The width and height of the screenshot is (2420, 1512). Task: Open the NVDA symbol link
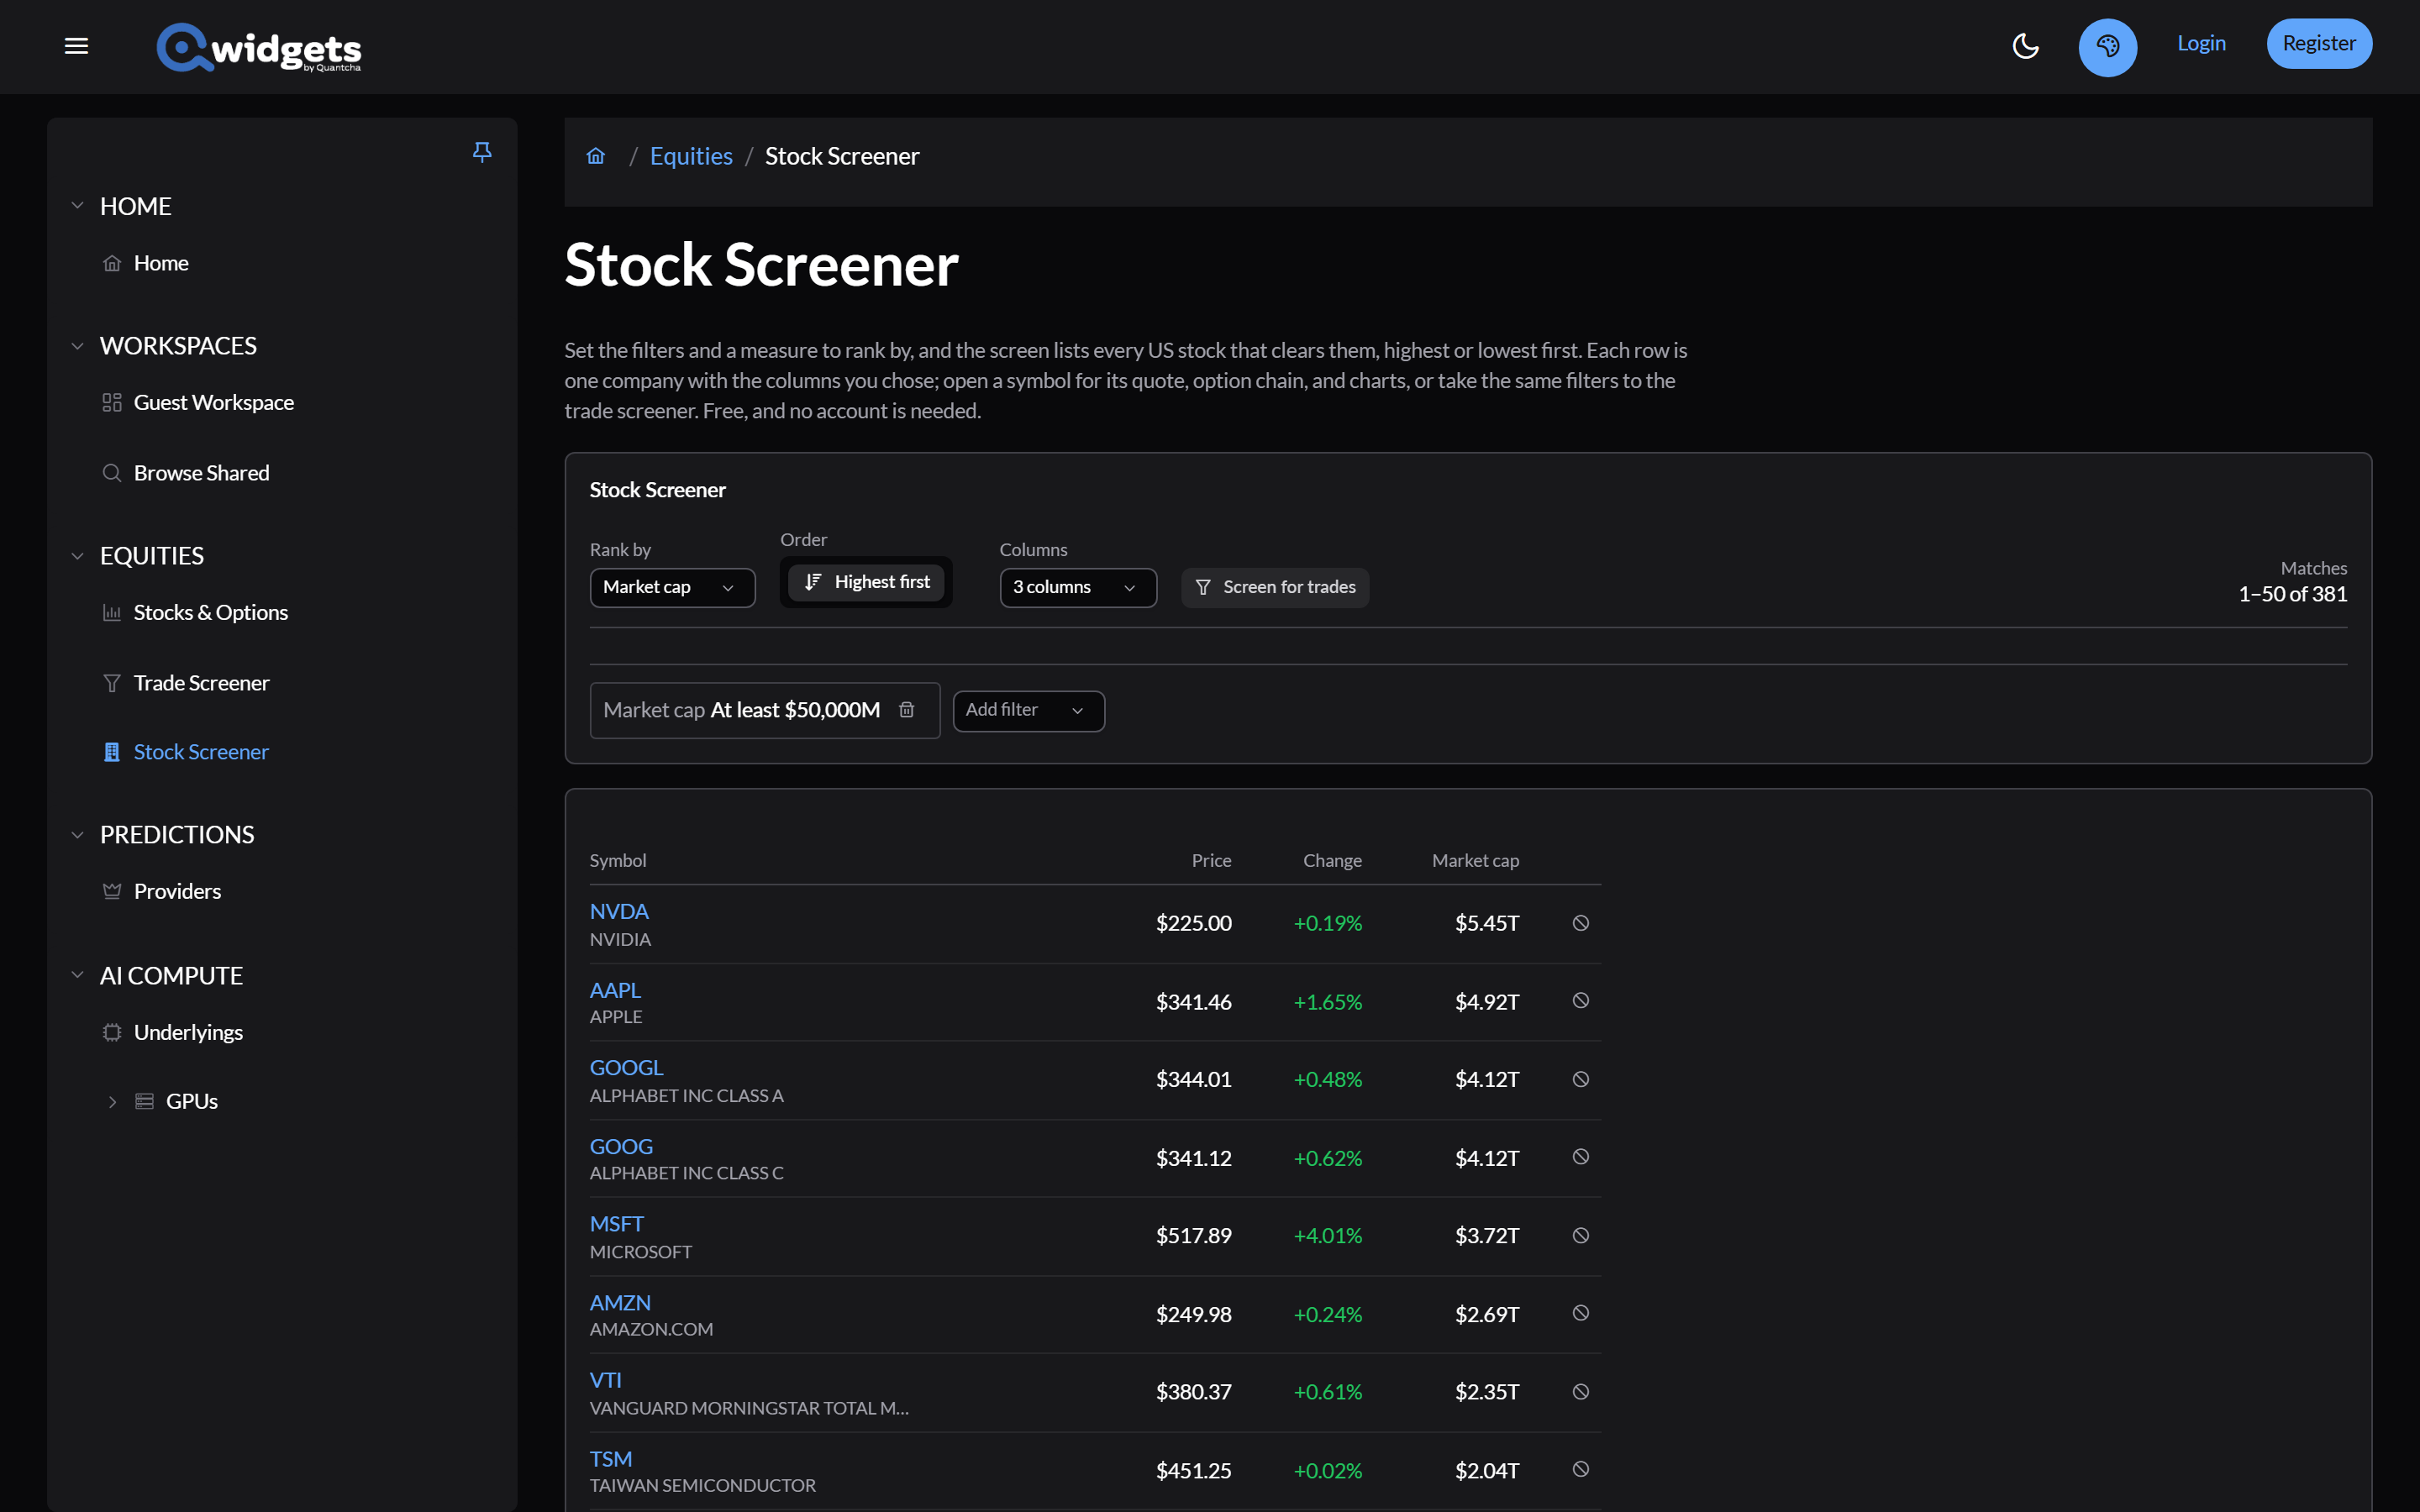pos(619,912)
